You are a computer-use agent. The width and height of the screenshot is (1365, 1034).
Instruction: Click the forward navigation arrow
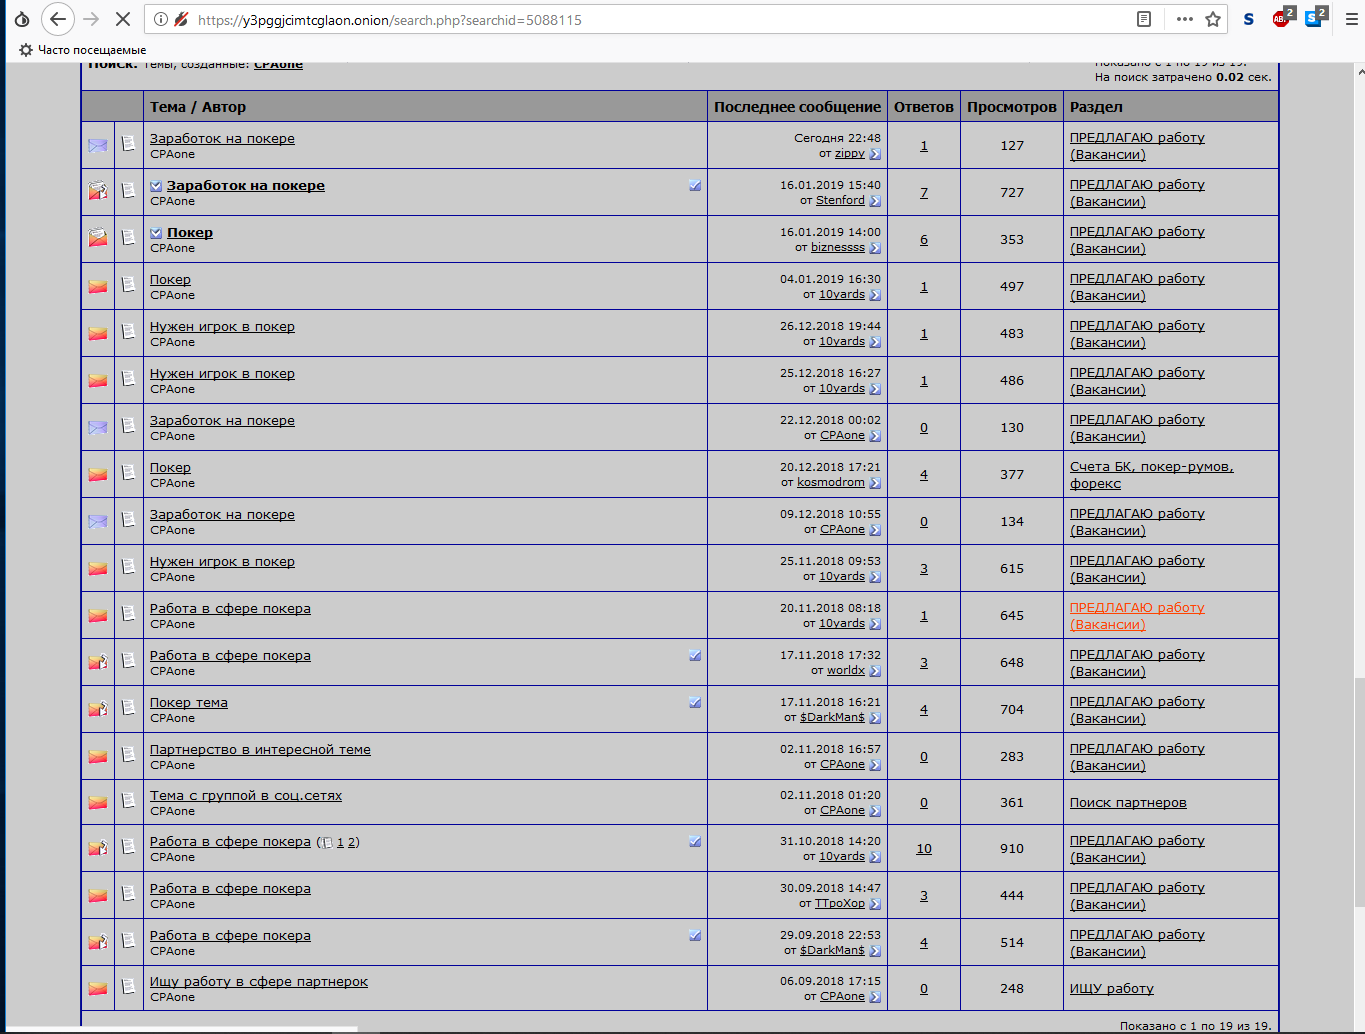point(91,19)
